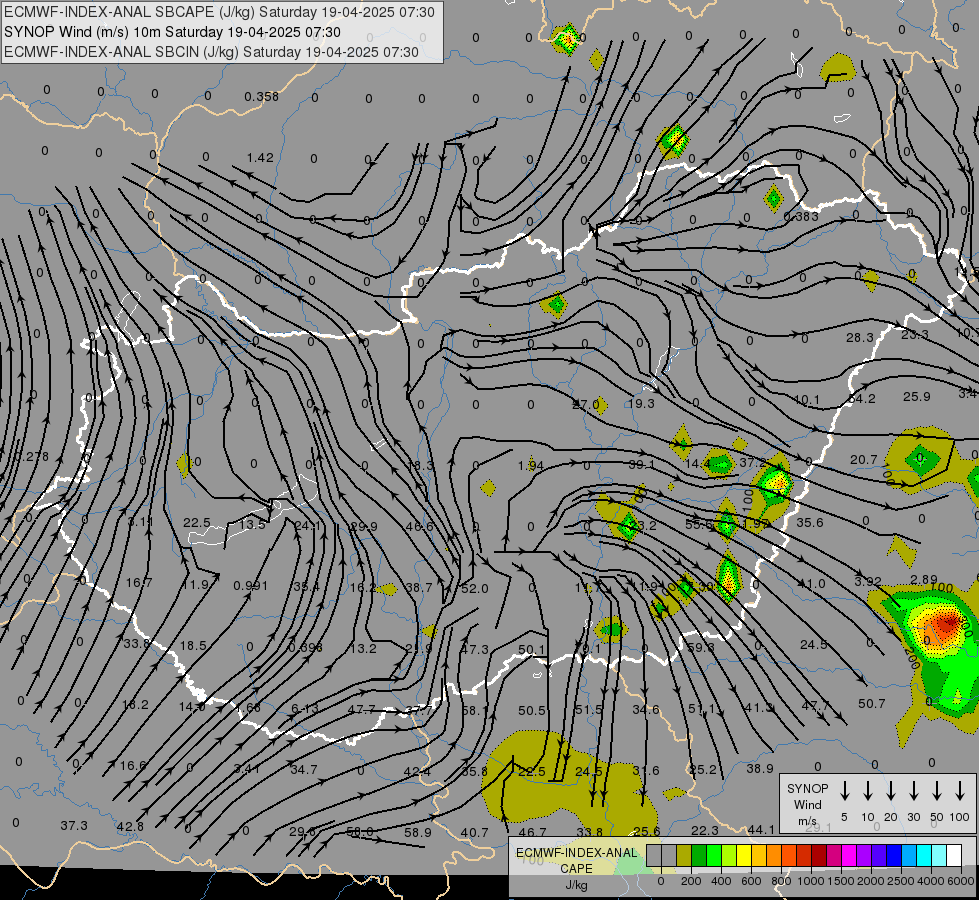Image resolution: width=979 pixels, height=900 pixels.
Task: Click the 19.3 value on the map
Action: 641,403
